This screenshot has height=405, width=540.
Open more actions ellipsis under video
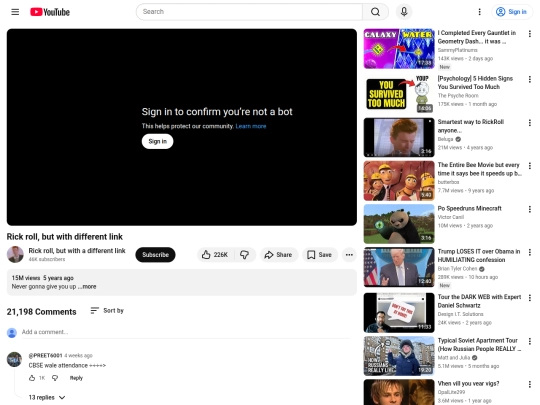tap(349, 255)
